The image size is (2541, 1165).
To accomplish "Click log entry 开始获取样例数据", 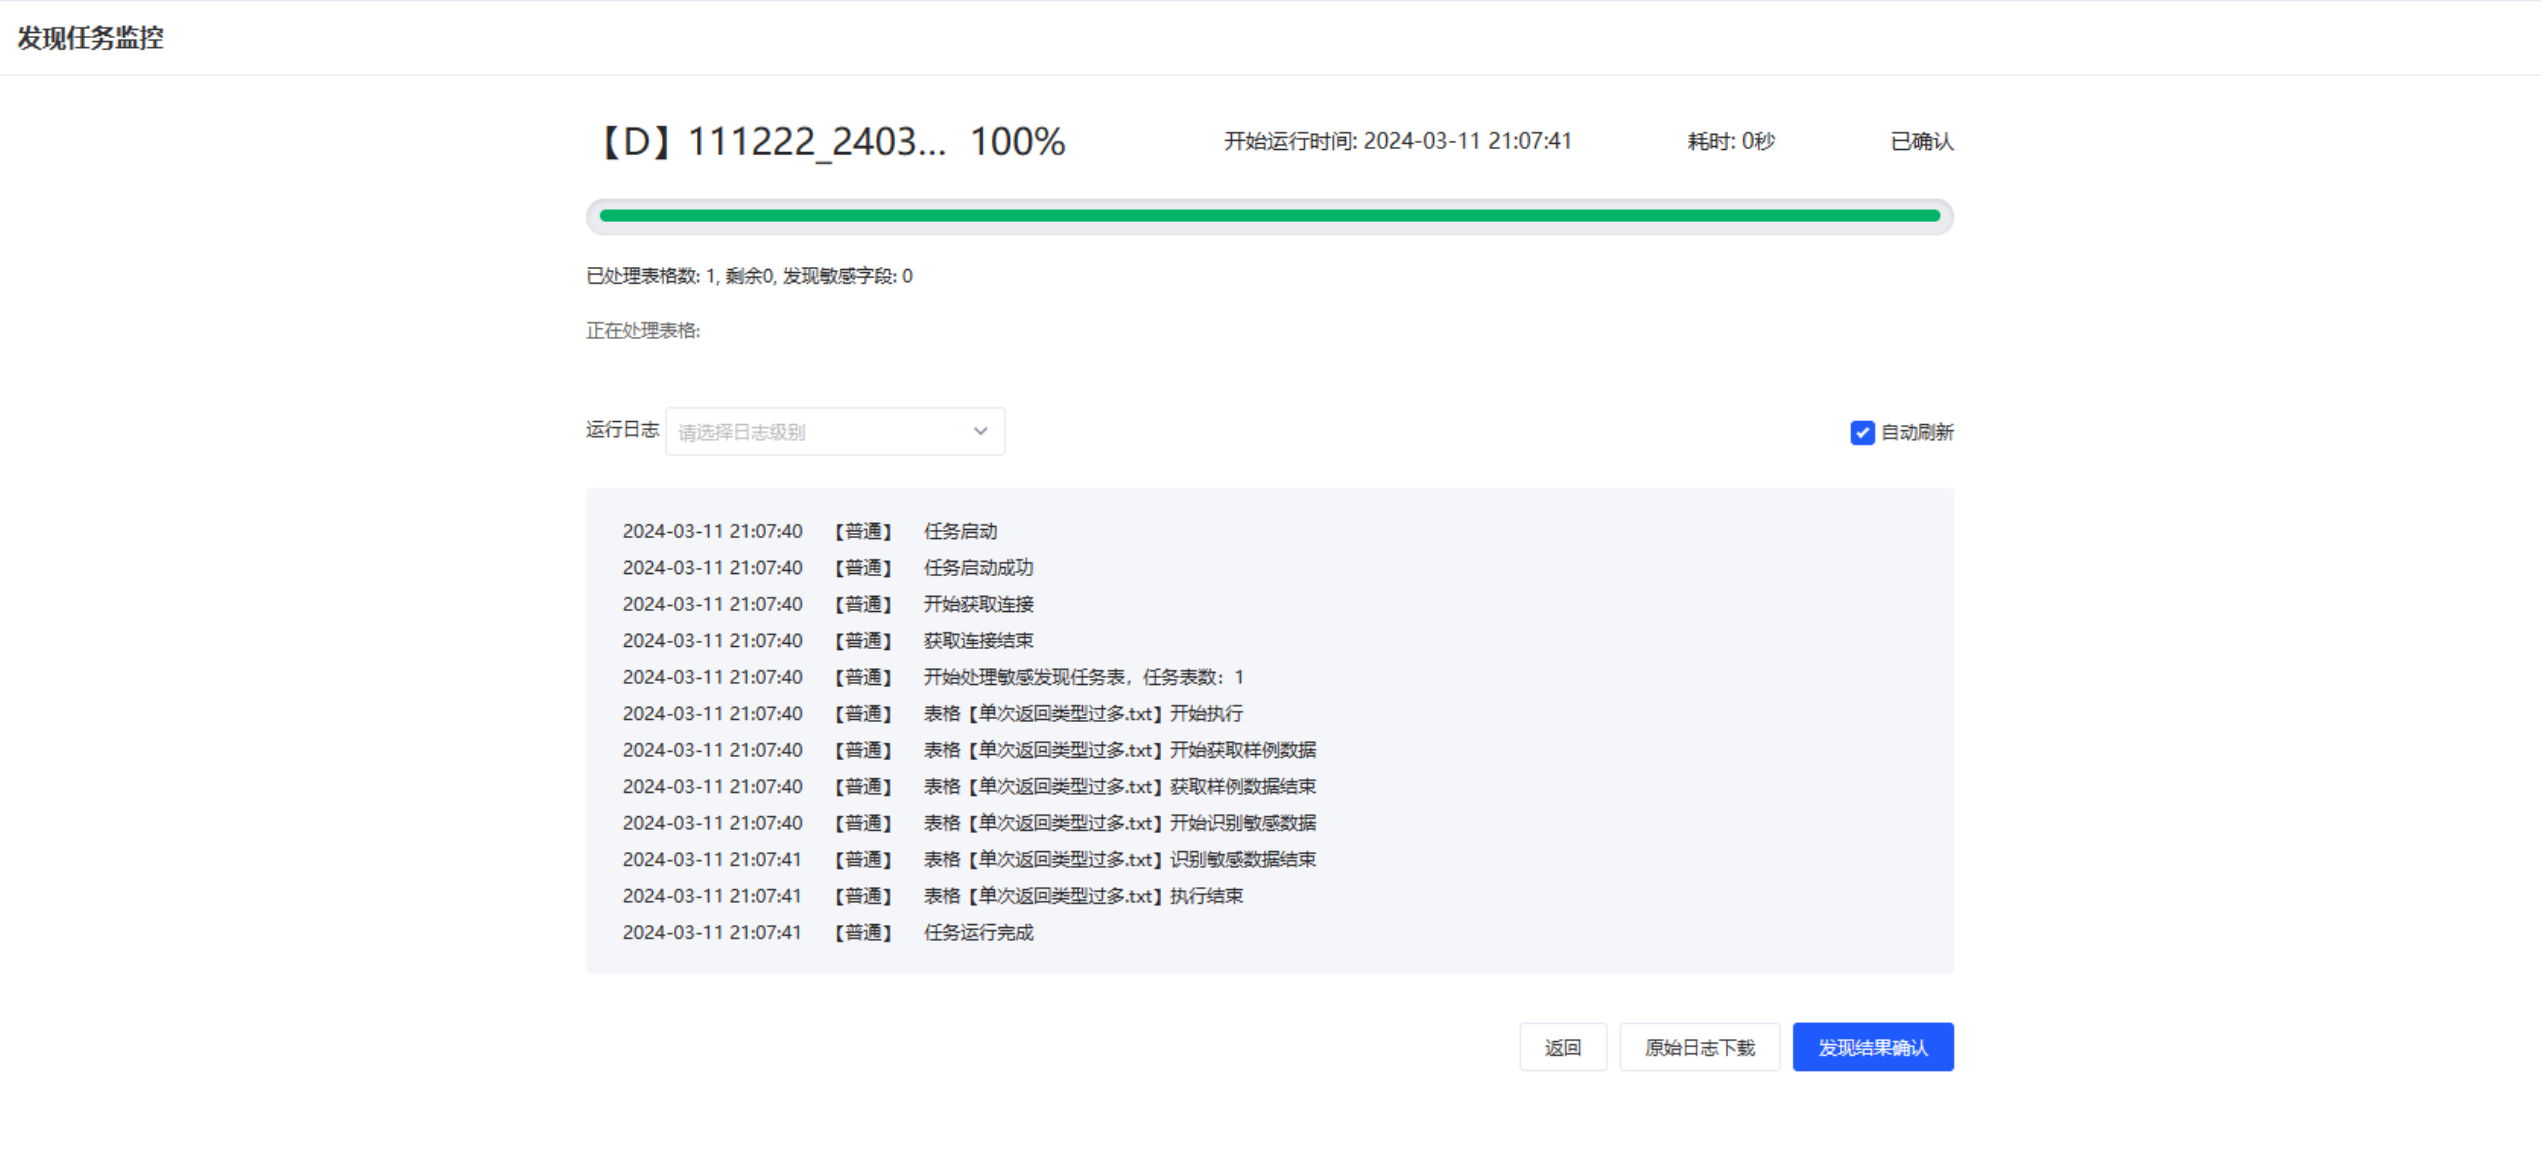I will 1119,750.
